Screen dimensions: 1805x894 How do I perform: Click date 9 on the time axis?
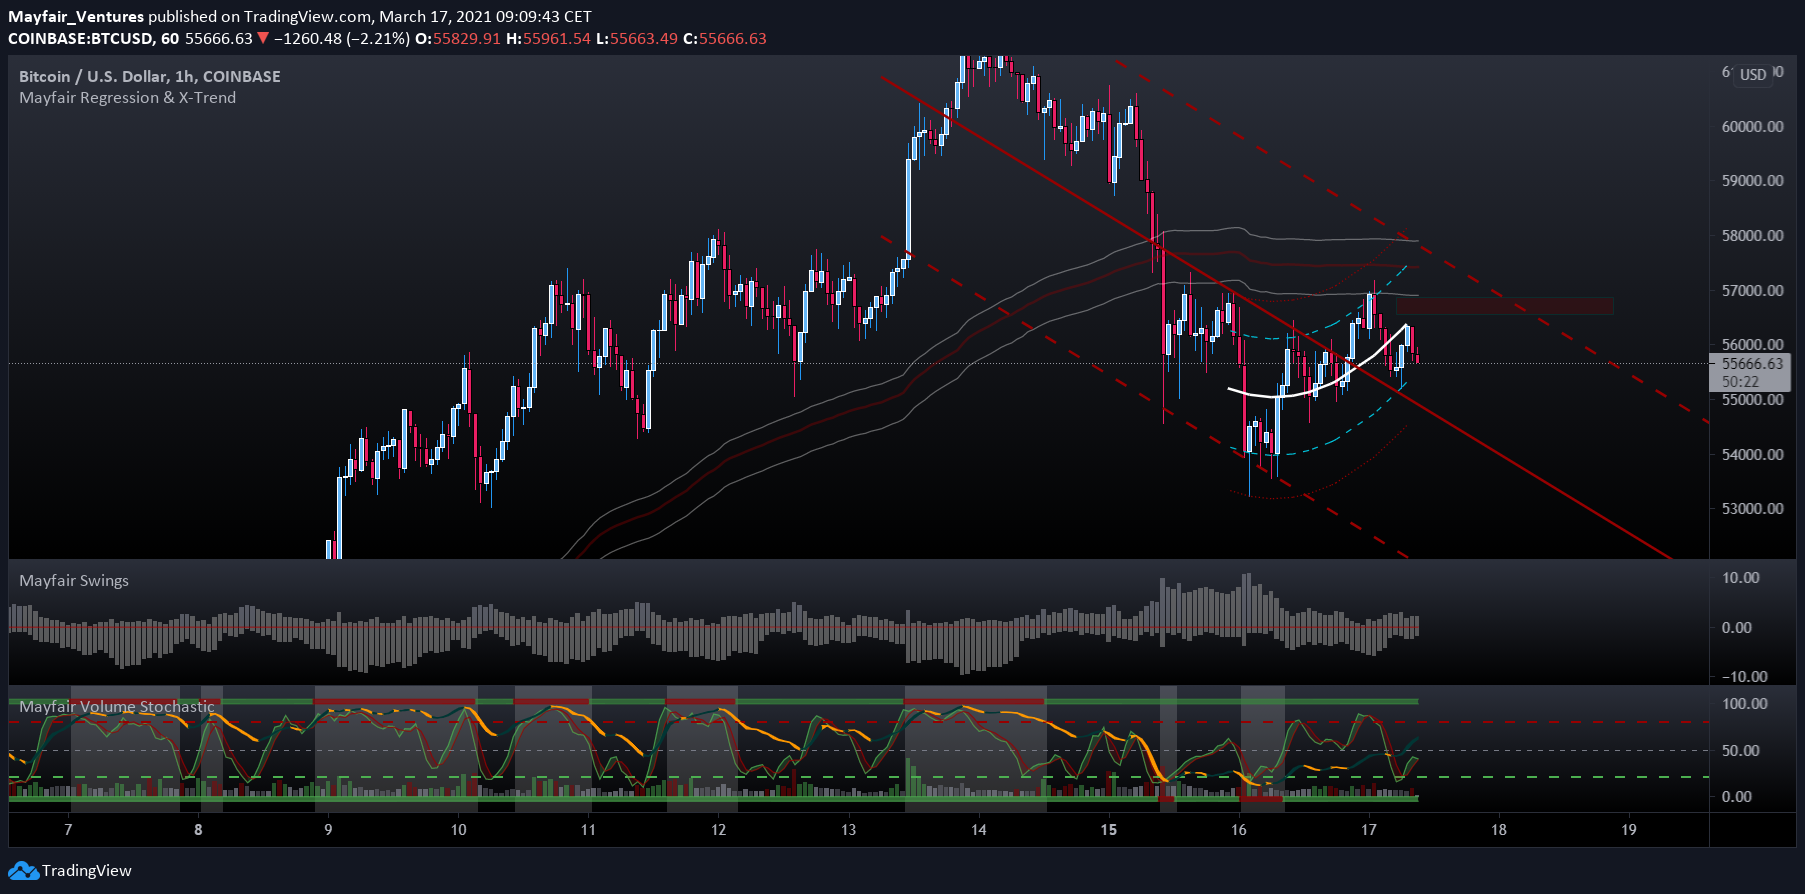pos(328,830)
